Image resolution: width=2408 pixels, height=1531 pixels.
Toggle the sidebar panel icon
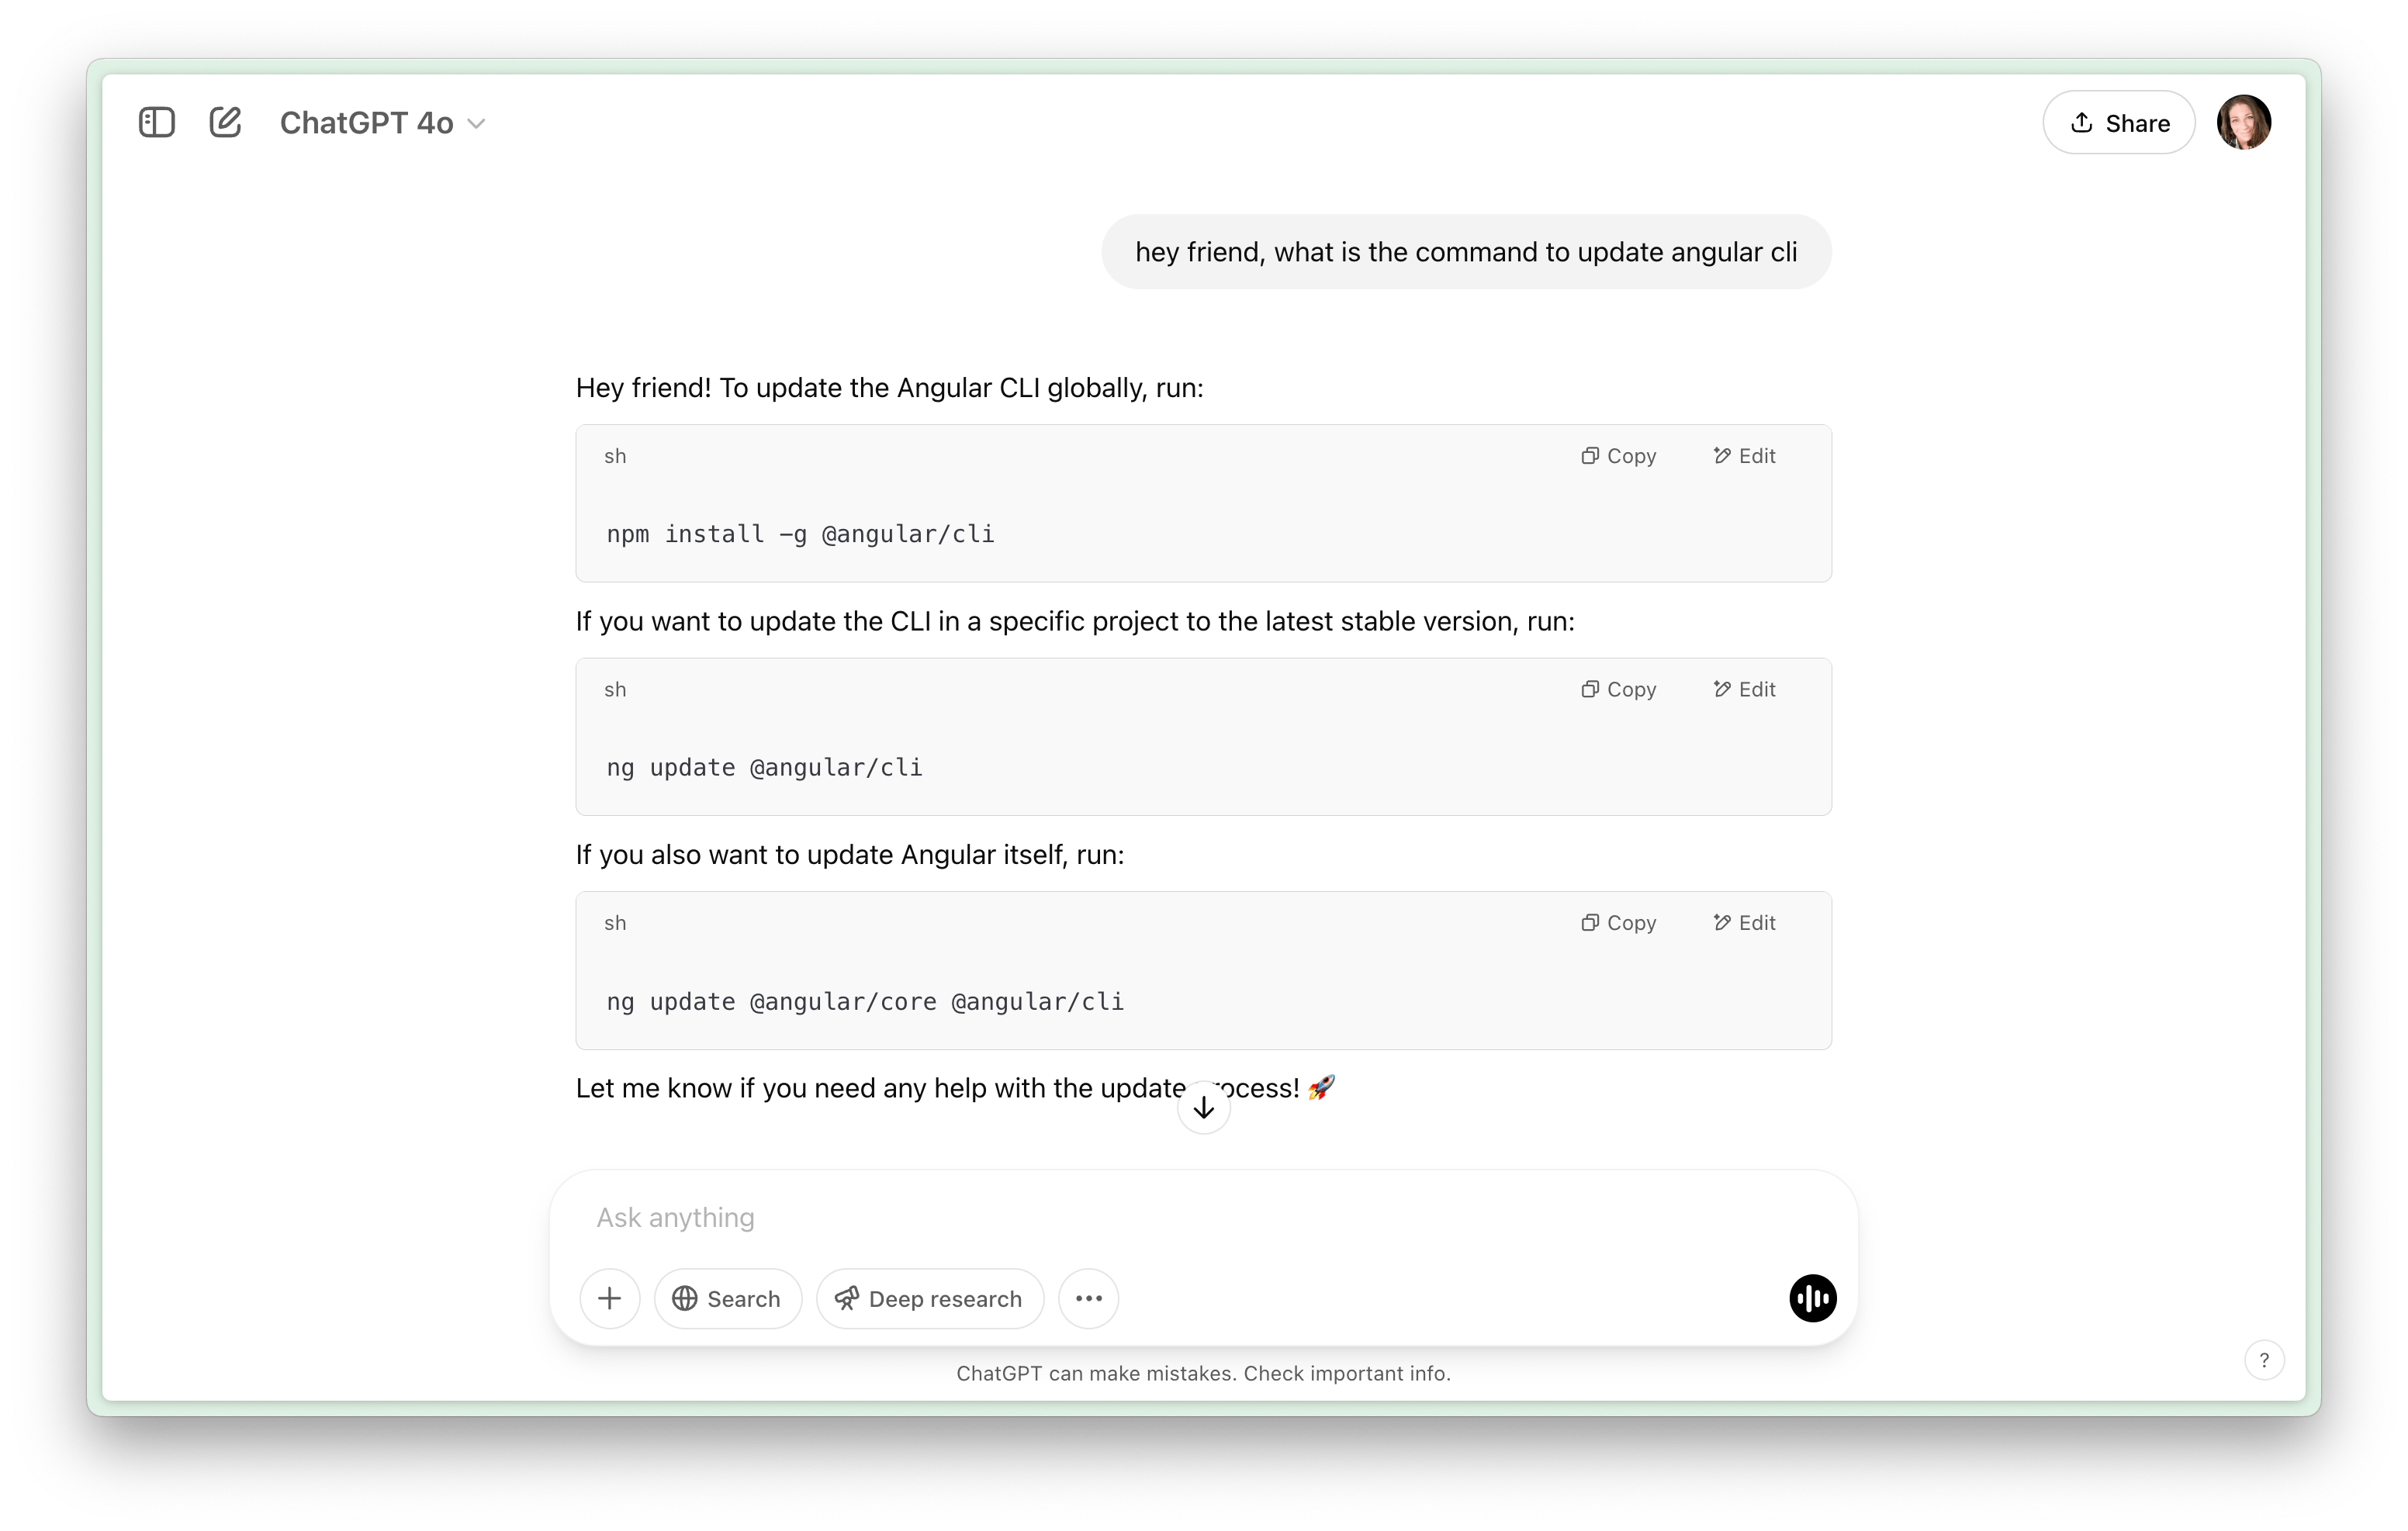pos(157,122)
